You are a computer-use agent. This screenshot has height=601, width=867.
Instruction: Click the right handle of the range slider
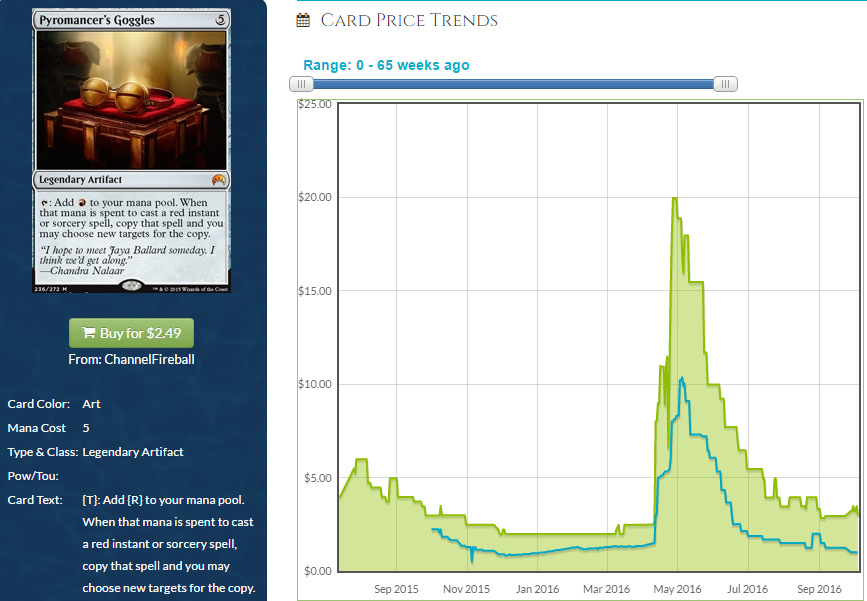[x=725, y=84]
